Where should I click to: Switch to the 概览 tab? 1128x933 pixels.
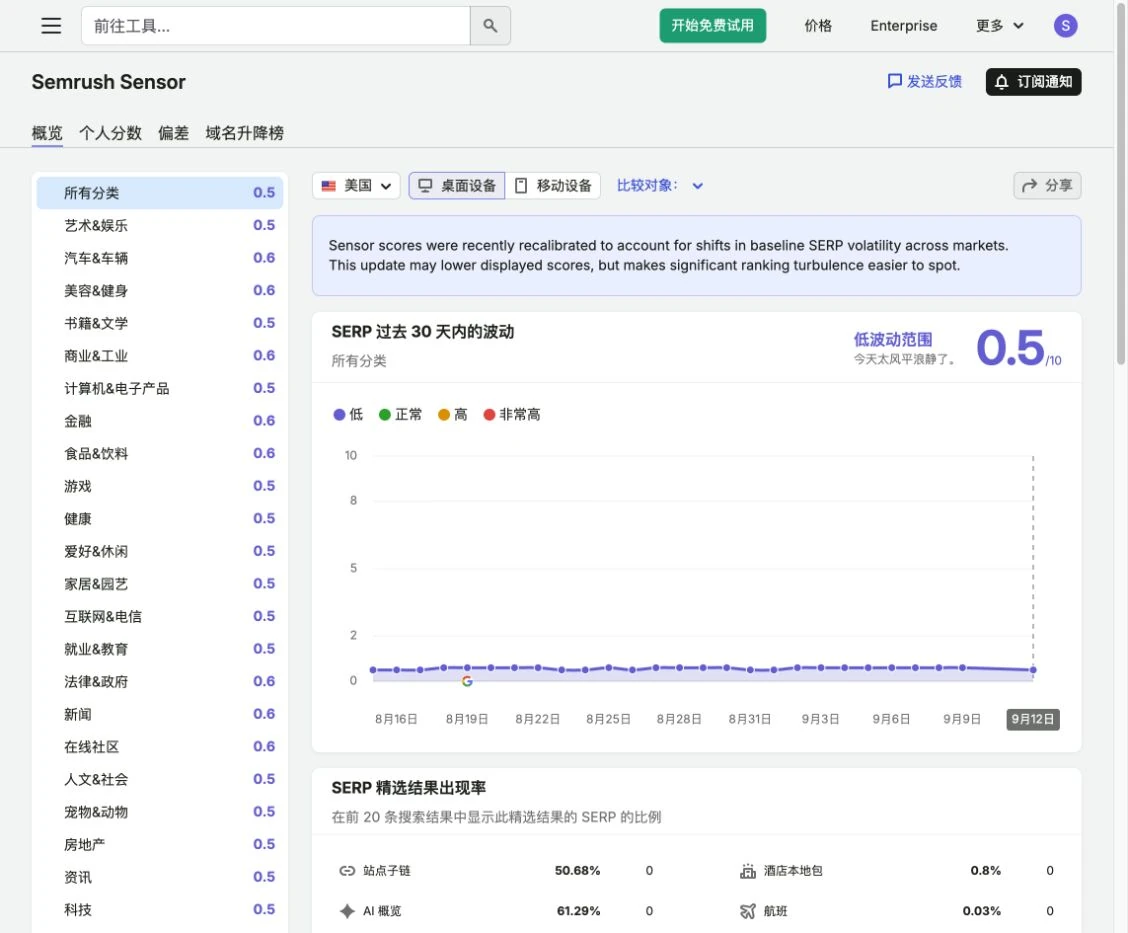coord(47,133)
